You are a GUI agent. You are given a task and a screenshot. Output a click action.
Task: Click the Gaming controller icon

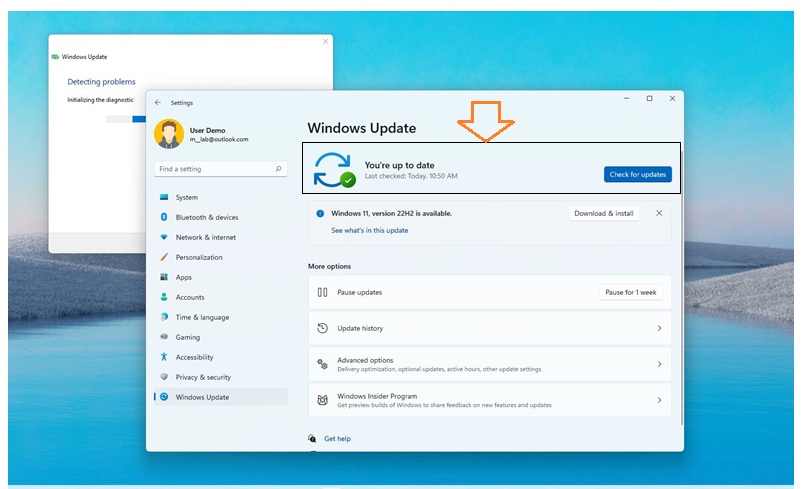[164, 337]
